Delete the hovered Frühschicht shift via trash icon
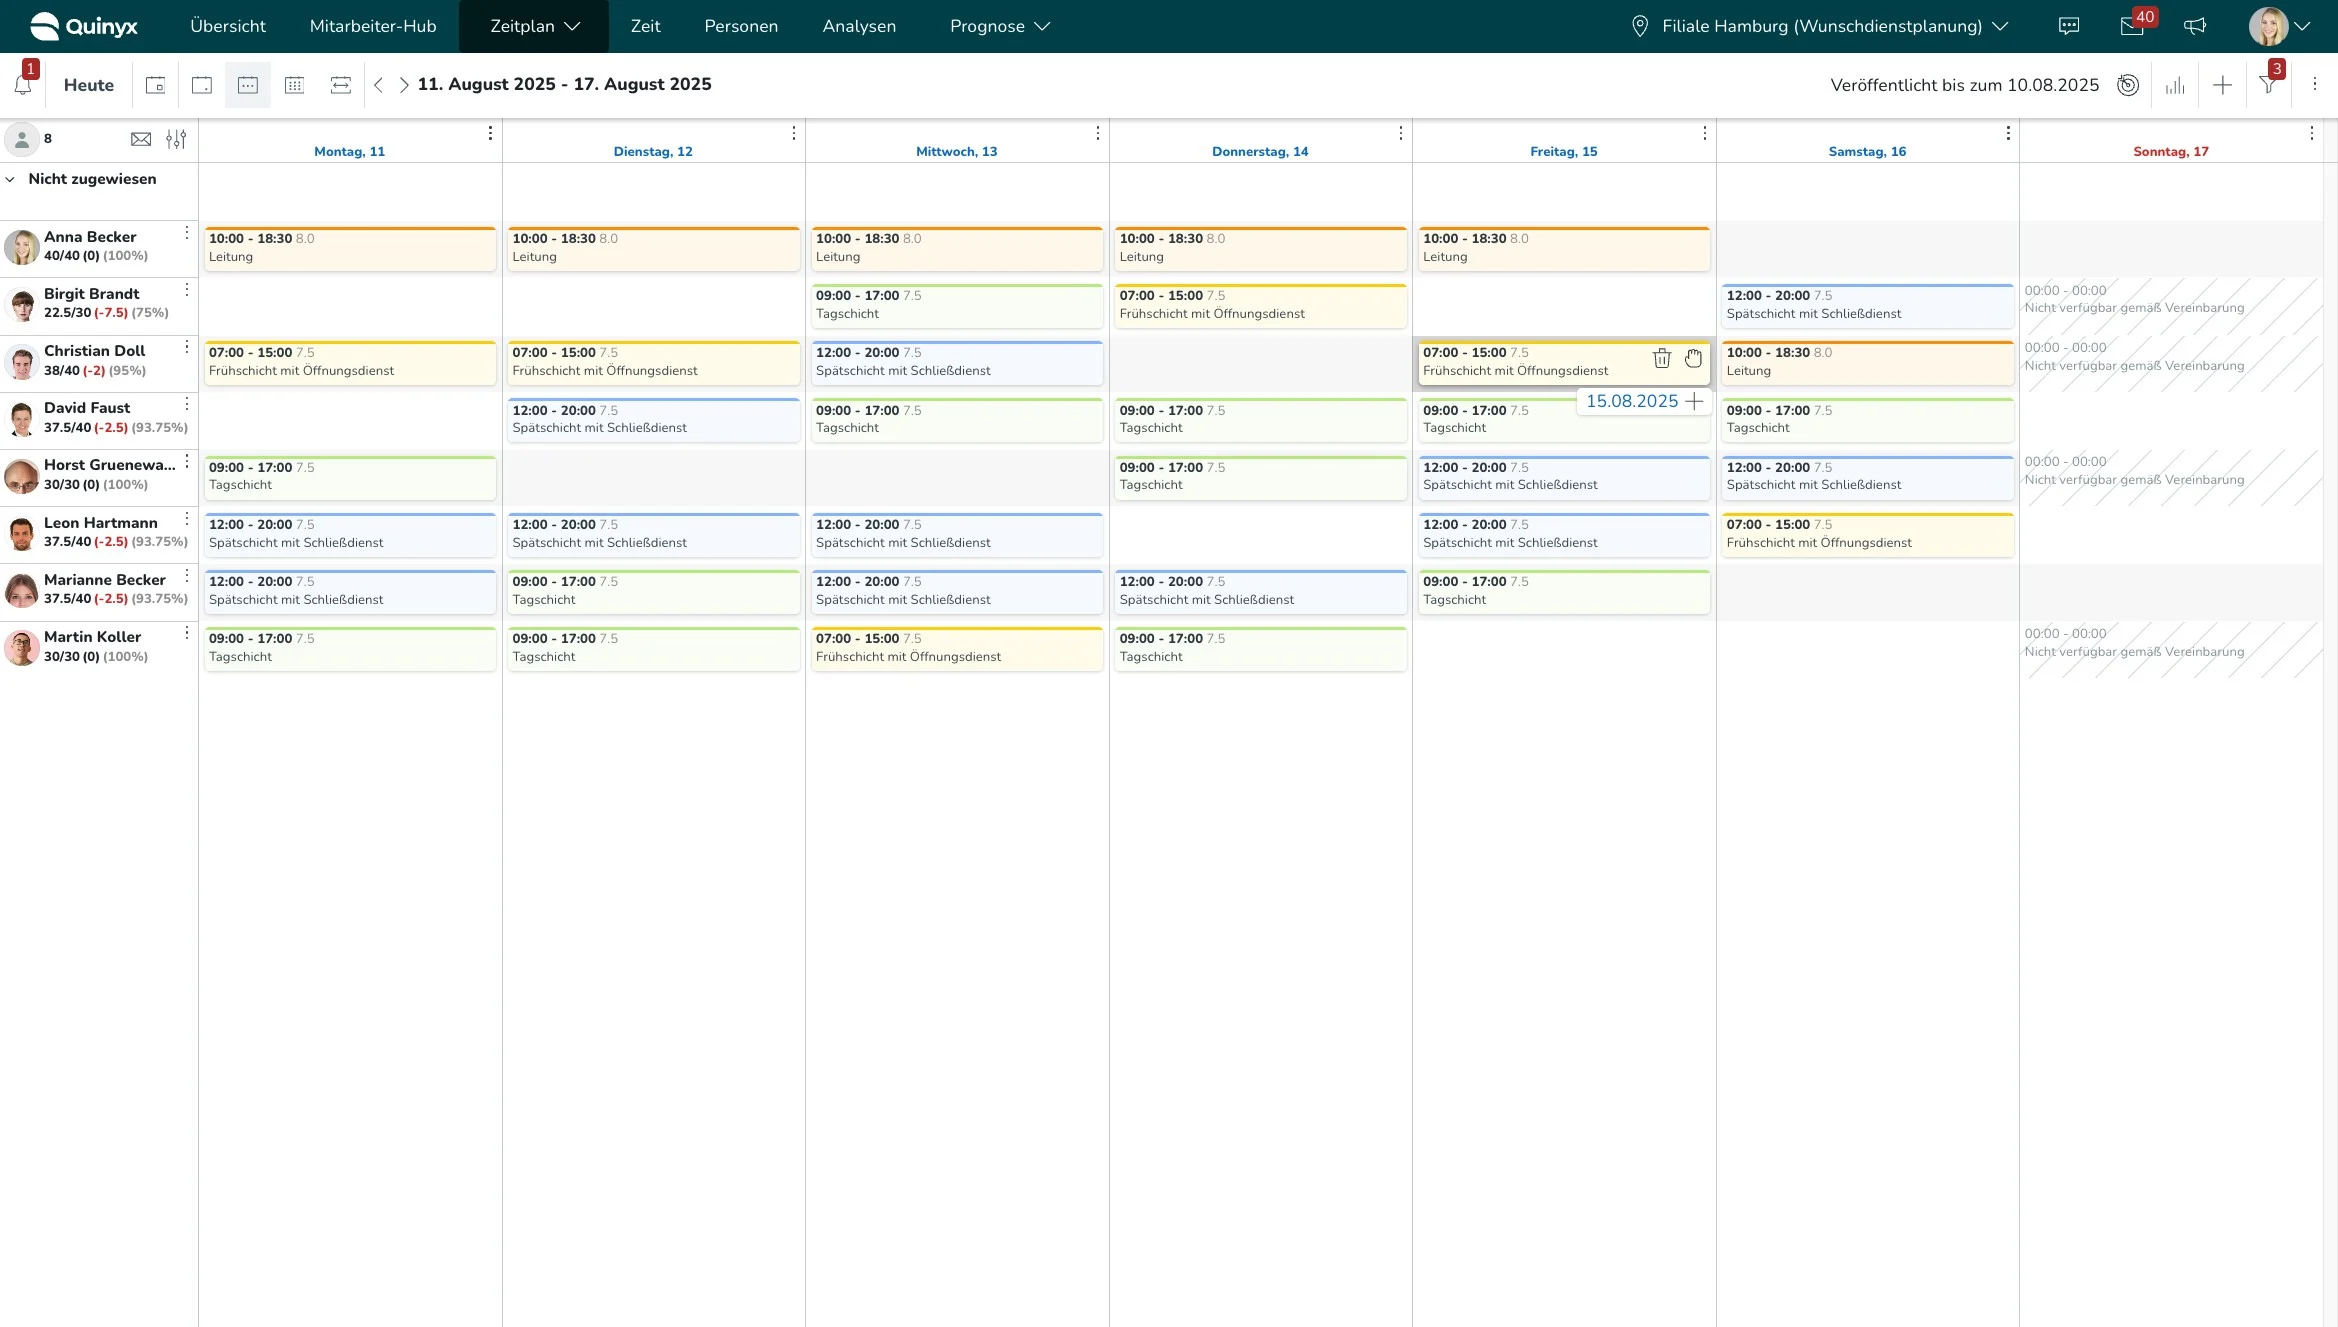The height and width of the screenshot is (1327, 2338). pyautogui.click(x=1661, y=358)
